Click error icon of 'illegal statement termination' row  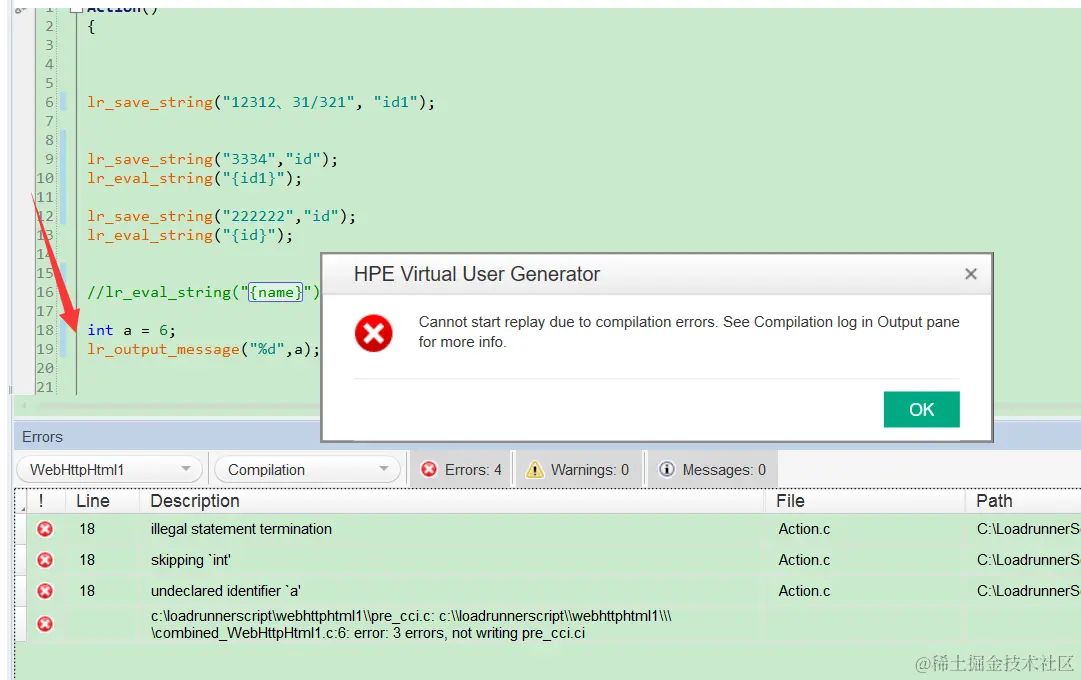coord(45,529)
